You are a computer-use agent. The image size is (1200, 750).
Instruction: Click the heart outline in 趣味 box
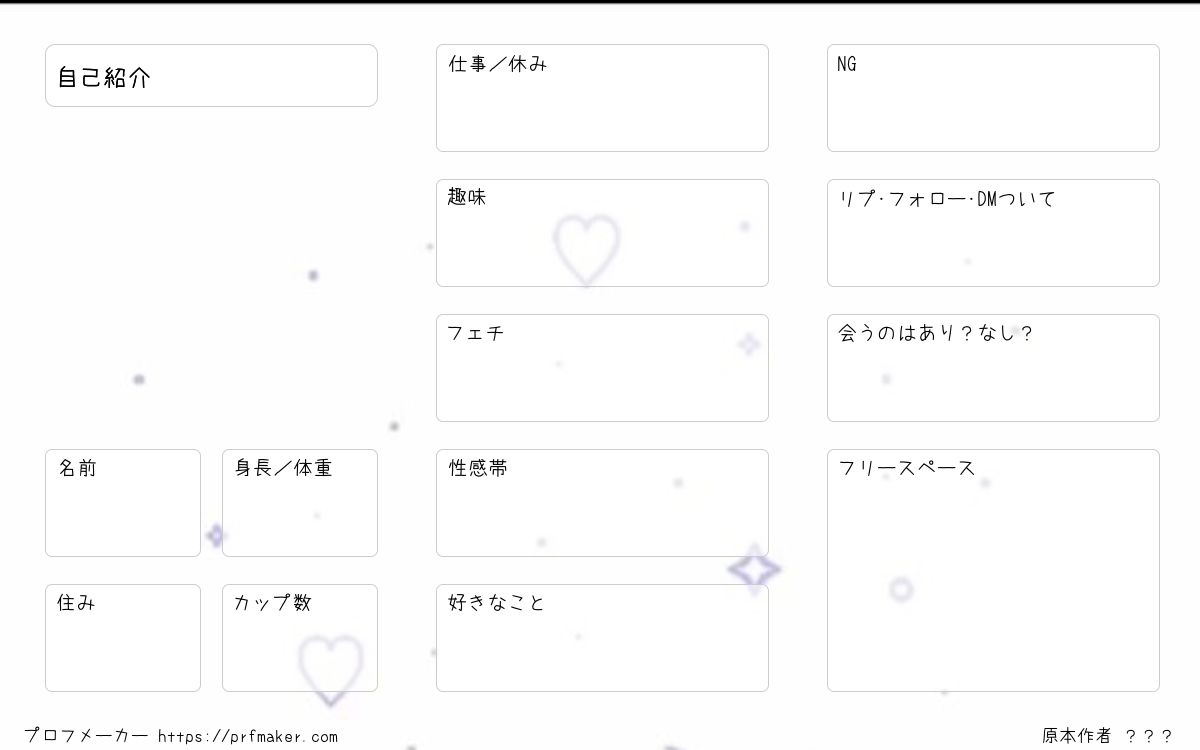pyautogui.click(x=587, y=250)
